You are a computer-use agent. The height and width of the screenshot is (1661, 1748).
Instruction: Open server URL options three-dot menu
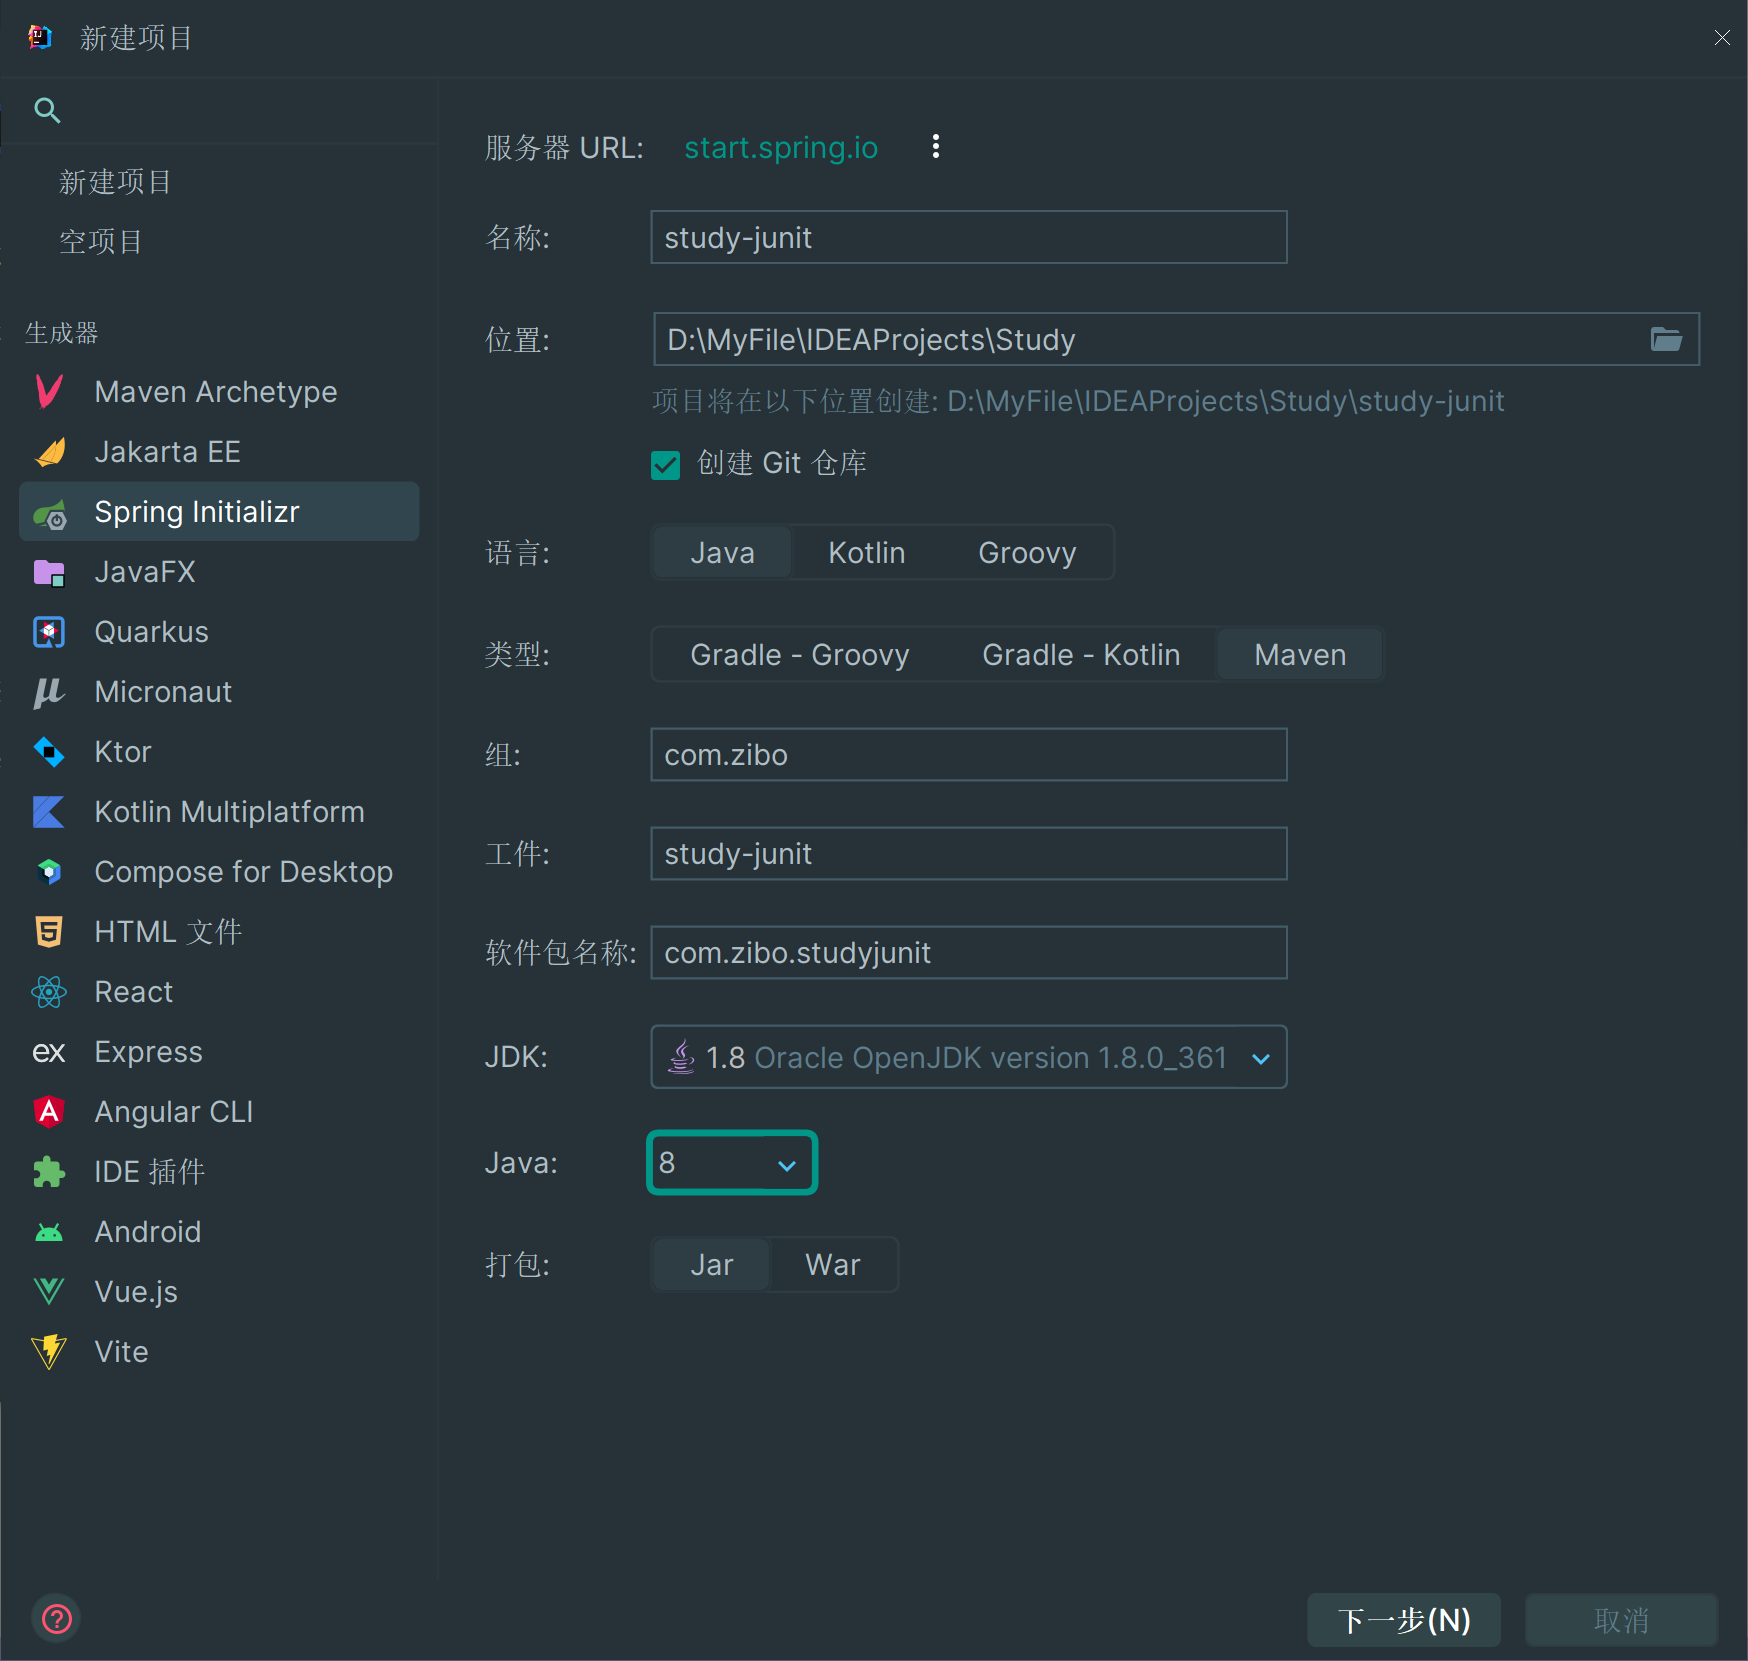(936, 147)
